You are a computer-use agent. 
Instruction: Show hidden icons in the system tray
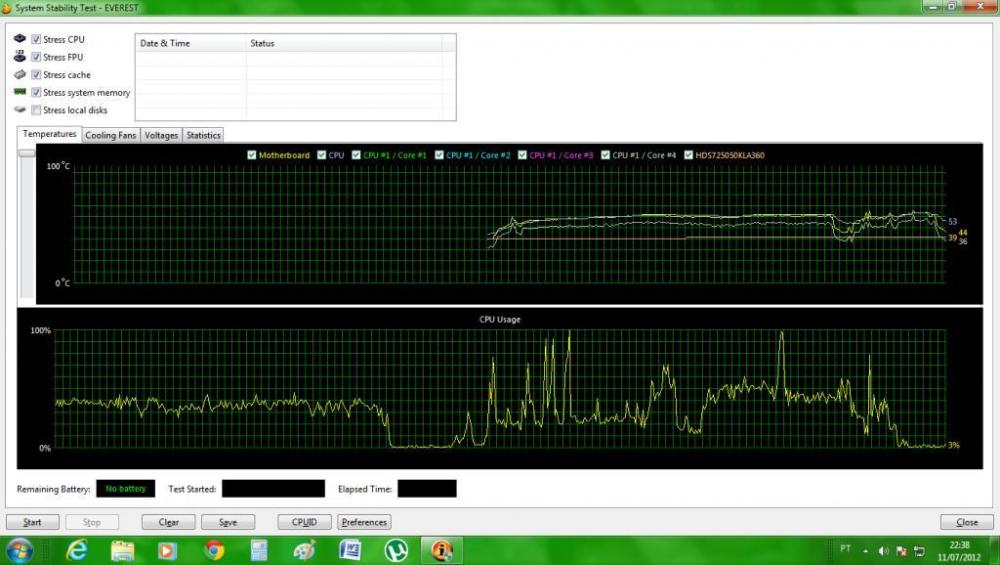(x=866, y=551)
